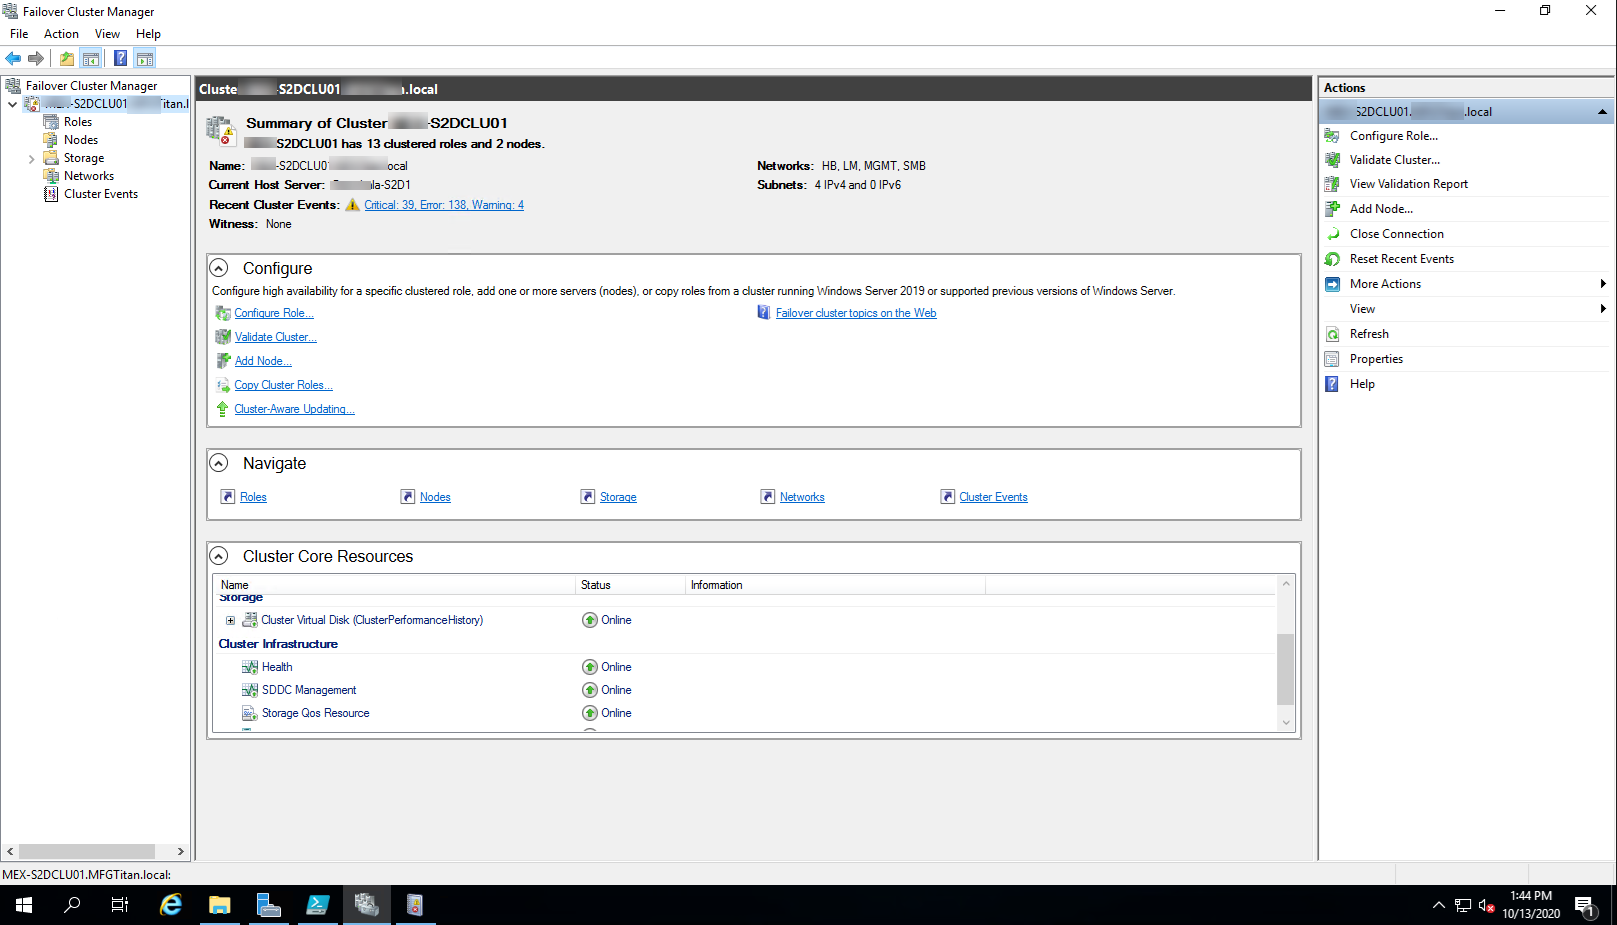Navigate to Cluster Events via shortcut link
The image size is (1617, 925).
click(993, 497)
